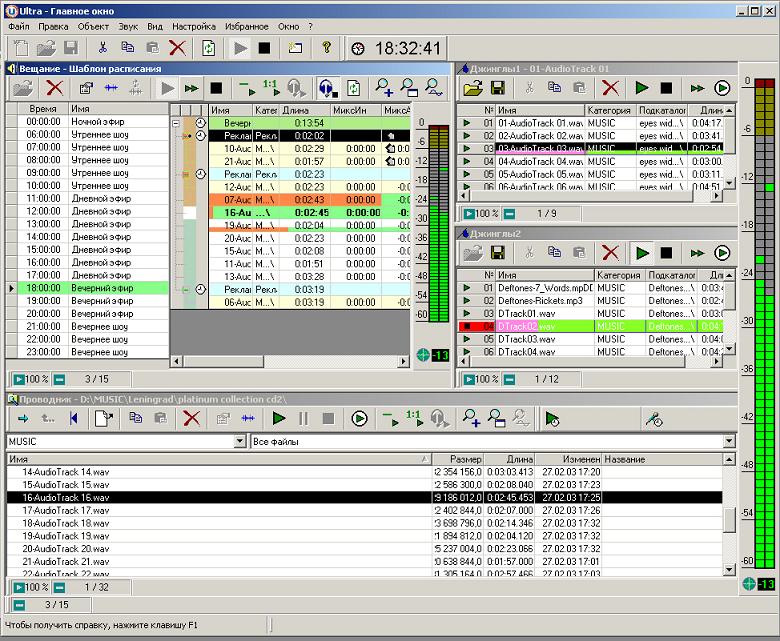The image size is (780, 641).
Task: Click the play-with-clock icon in Проводник toolbar
Action: point(552,419)
